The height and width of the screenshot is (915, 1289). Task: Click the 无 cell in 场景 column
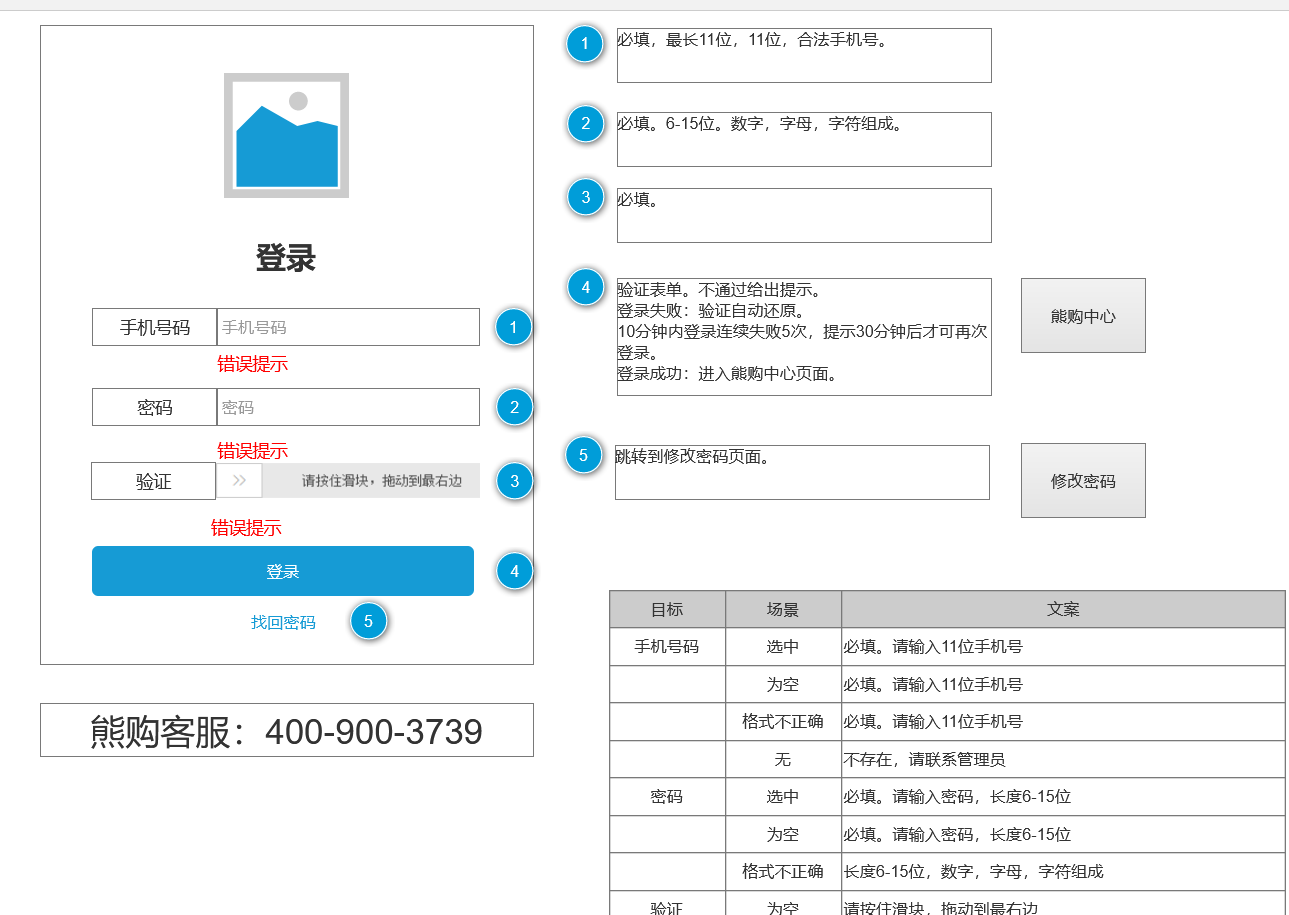pyautogui.click(x=783, y=759)
